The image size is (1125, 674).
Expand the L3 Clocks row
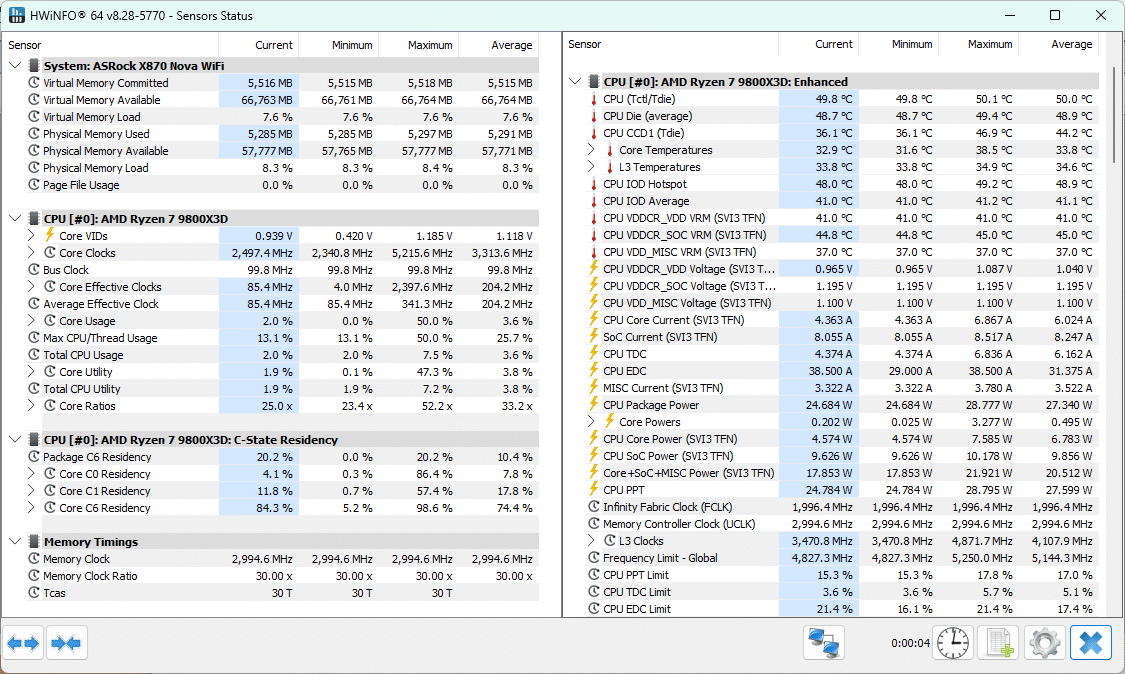(590, 540)
